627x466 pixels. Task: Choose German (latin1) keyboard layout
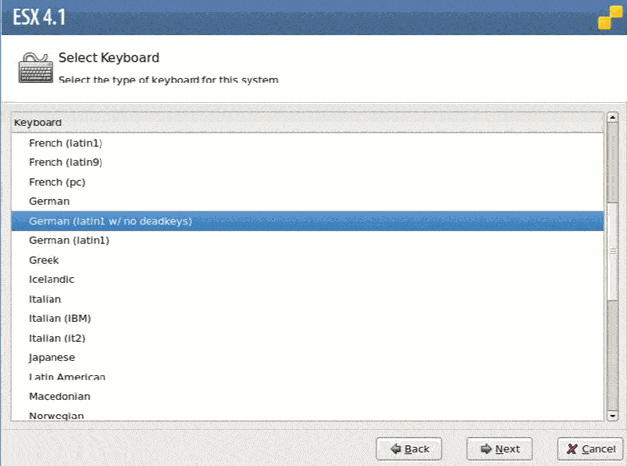click(69, 240)
